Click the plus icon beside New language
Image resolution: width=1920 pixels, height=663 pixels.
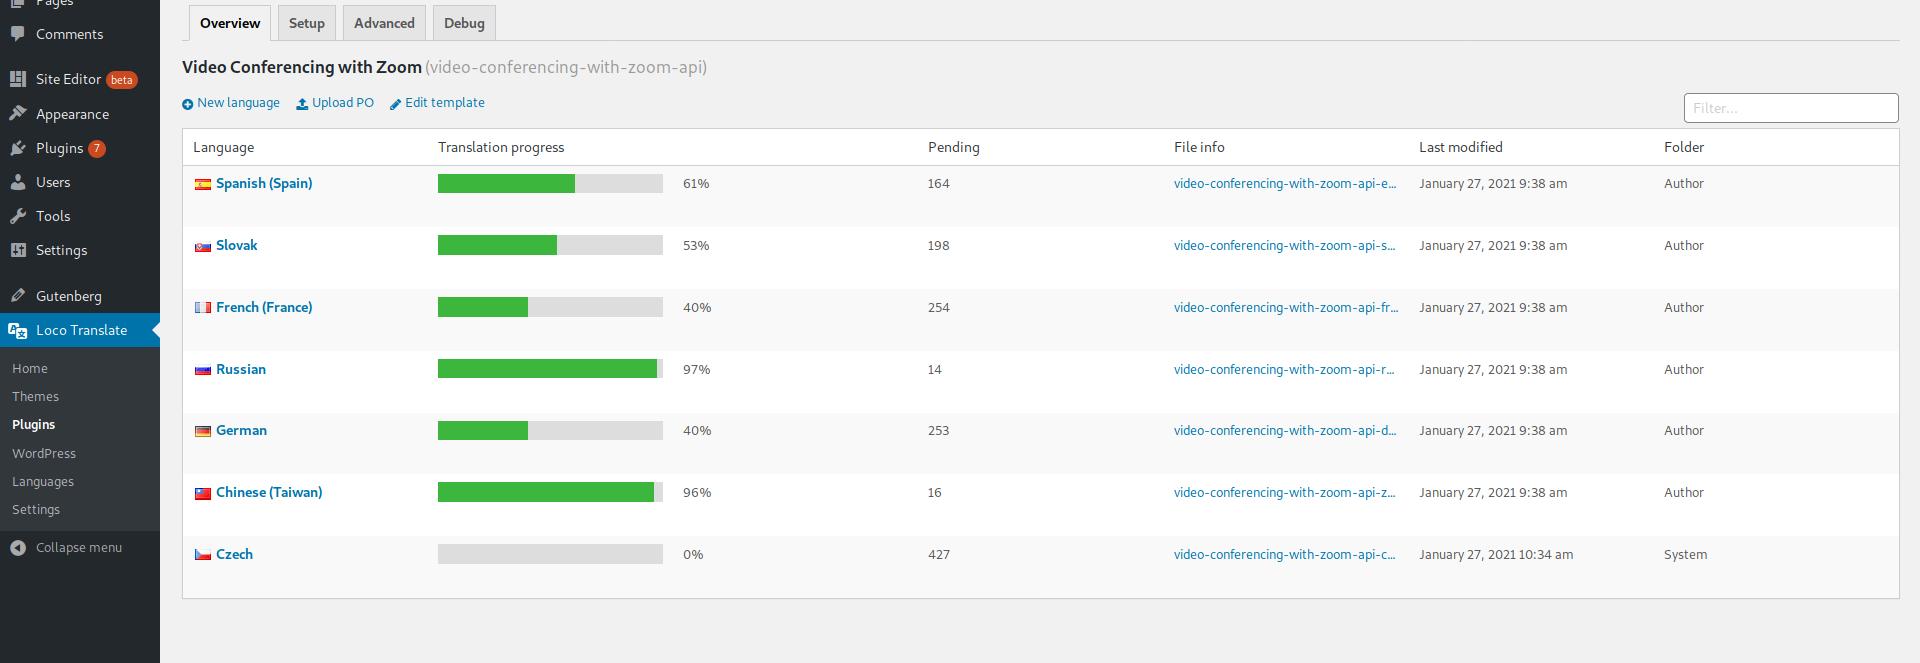point(187,104)
